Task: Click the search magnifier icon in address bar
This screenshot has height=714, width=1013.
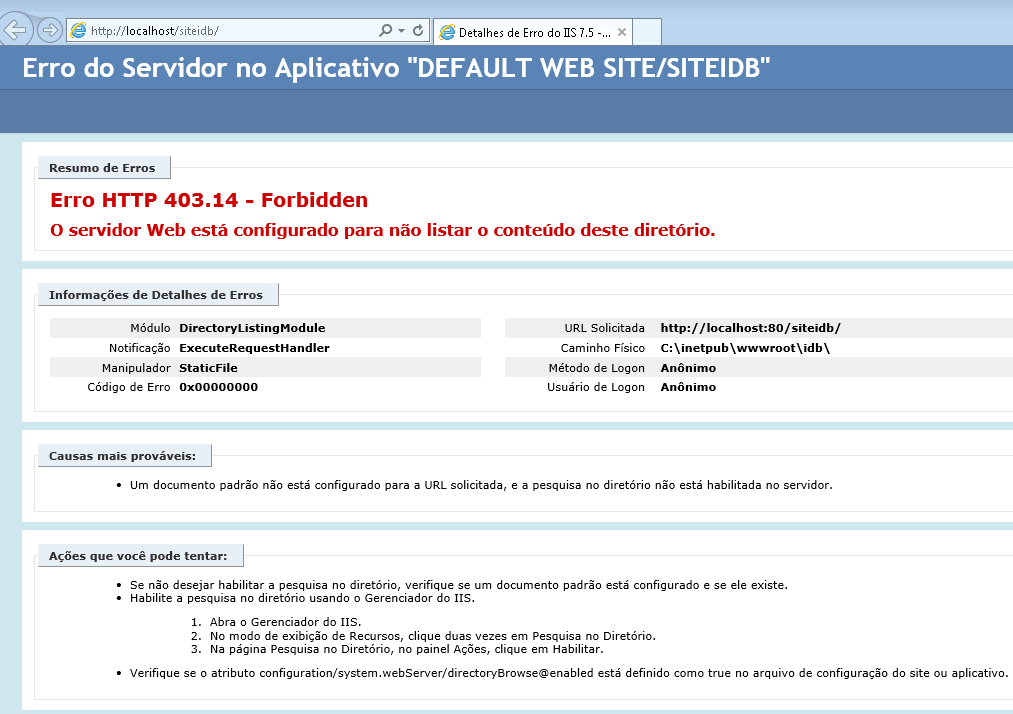Action: pos(386,30)
